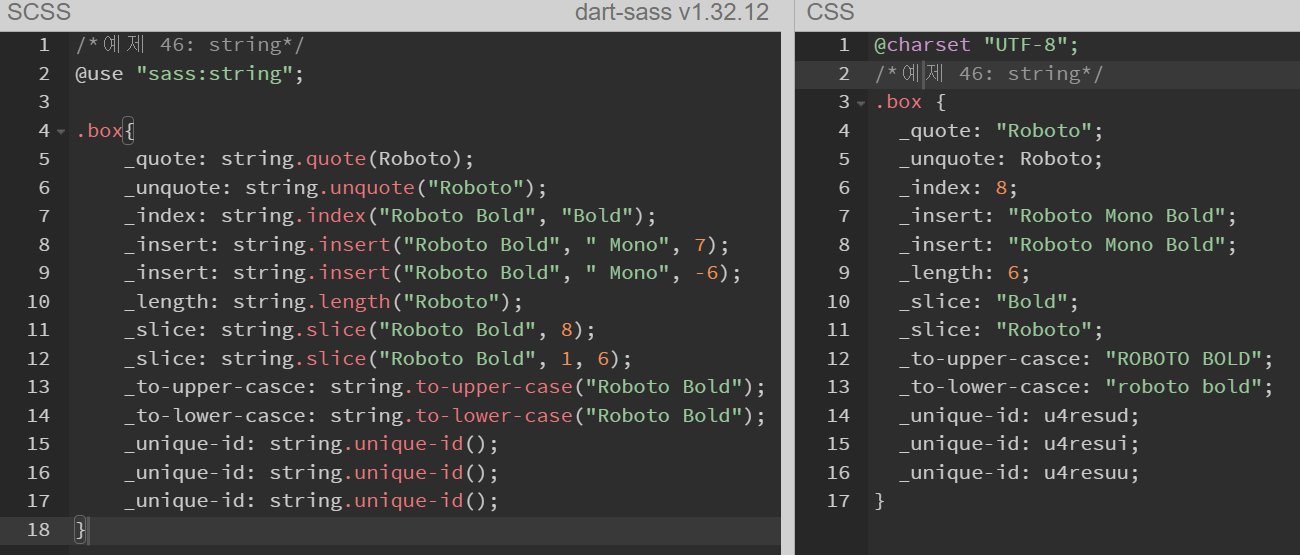
Task: Click the string.quote(Roboto) line
Action: (298, 159)
